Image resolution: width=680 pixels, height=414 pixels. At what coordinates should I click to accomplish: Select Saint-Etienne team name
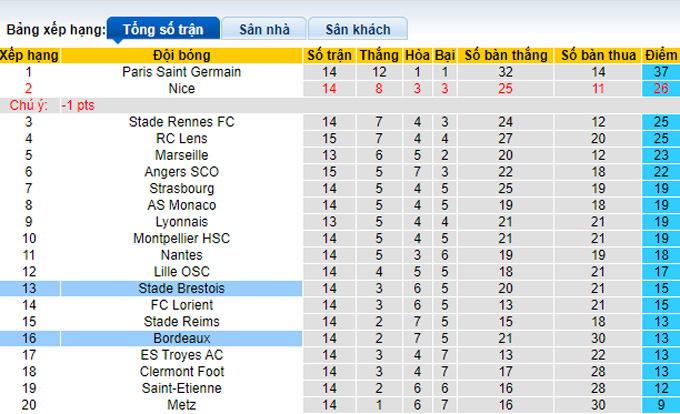pyautogui.click(x=182, y=388)
